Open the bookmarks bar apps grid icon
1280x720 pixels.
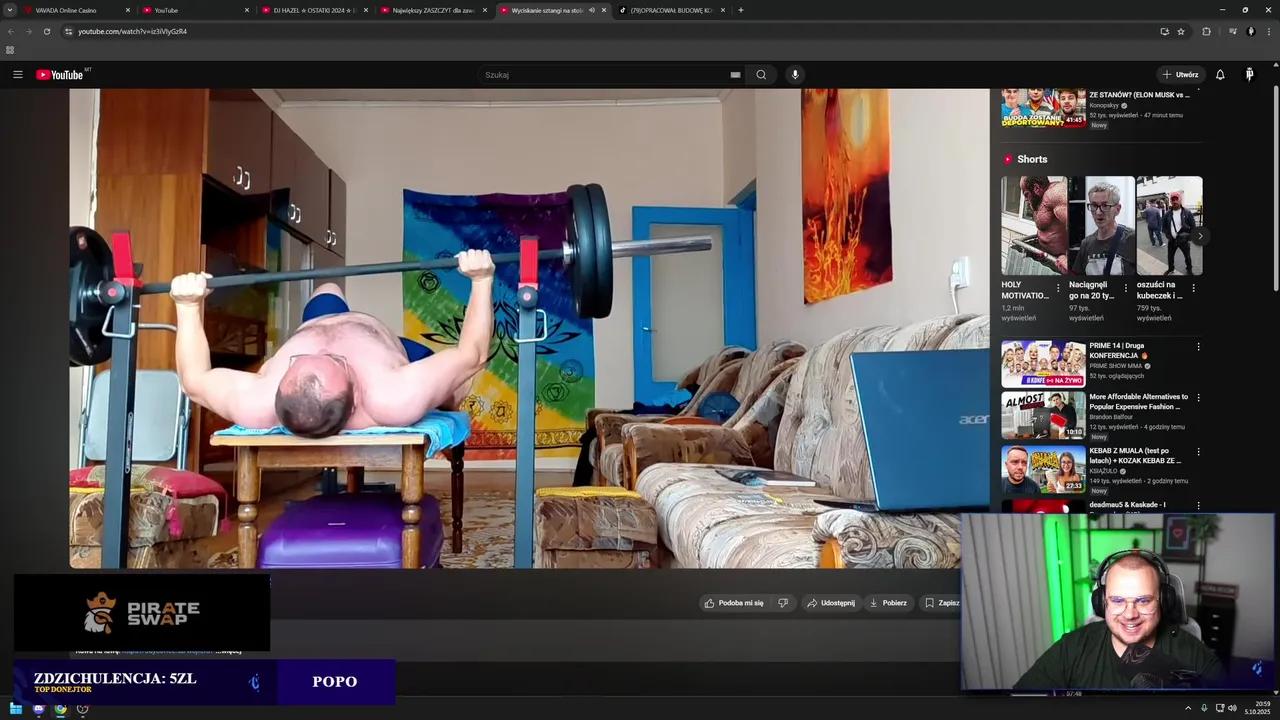10,50
